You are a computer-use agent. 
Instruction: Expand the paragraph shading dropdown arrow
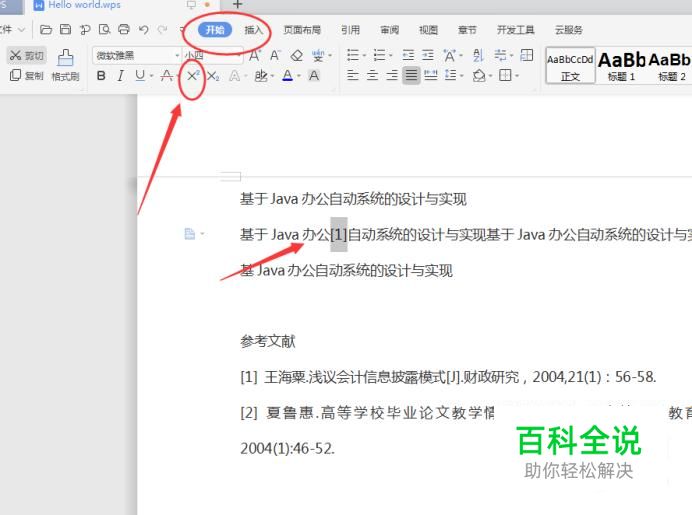coord(490,76)
